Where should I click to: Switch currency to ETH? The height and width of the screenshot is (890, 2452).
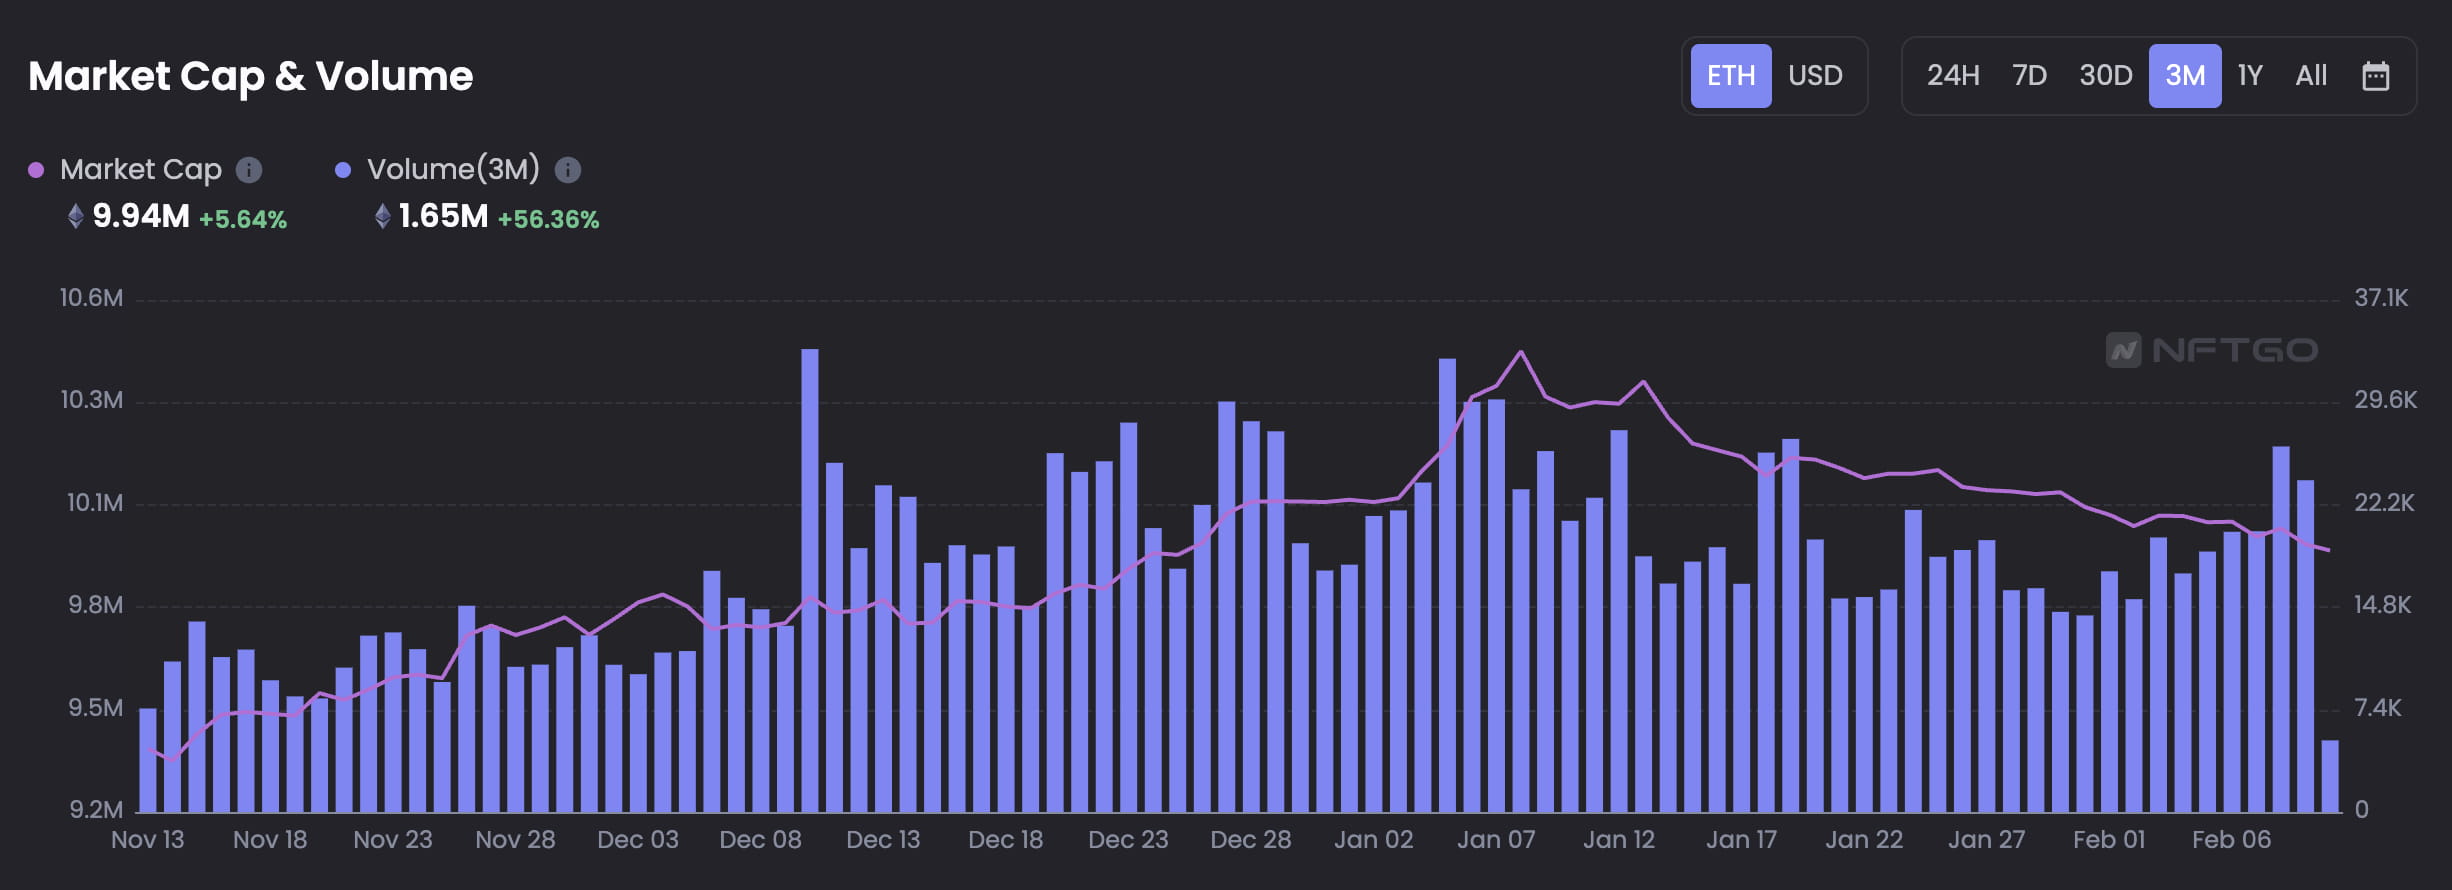(1730, 76)
